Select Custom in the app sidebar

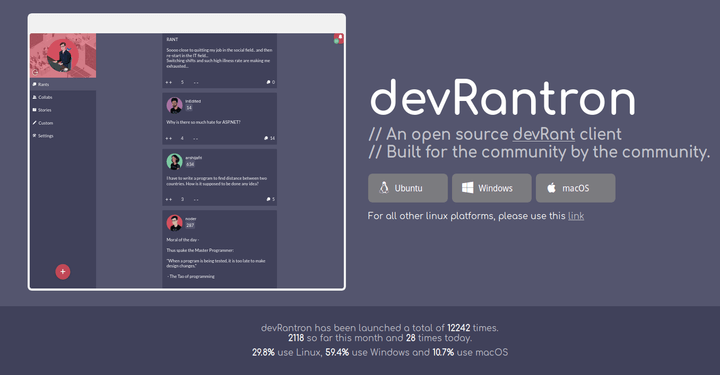(63, 123)
